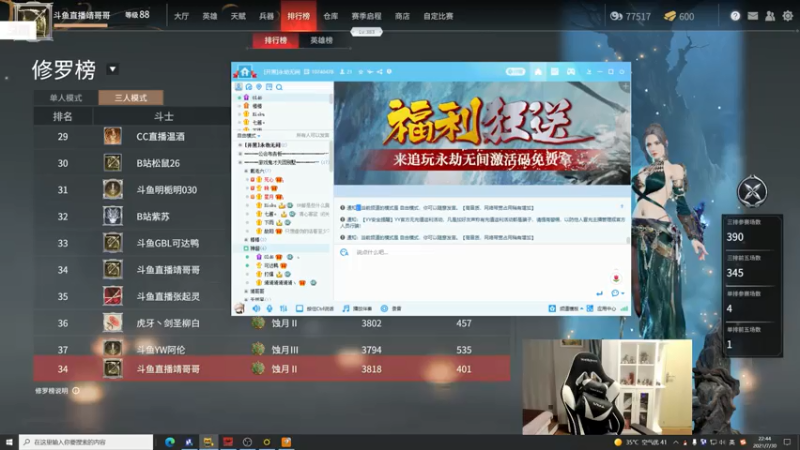Click the YY list icon beside the home tab

pos(554,71)
